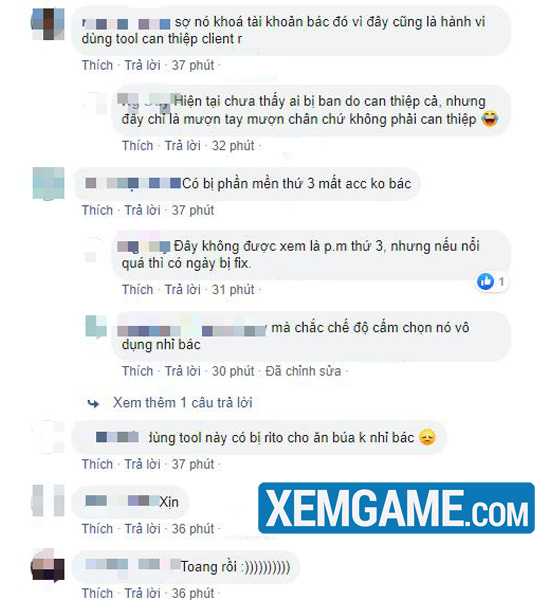Click the sad emoji in the rito comment
Image resolution: width=550 pixels, height=600 pixels.
tap(427, 437)
